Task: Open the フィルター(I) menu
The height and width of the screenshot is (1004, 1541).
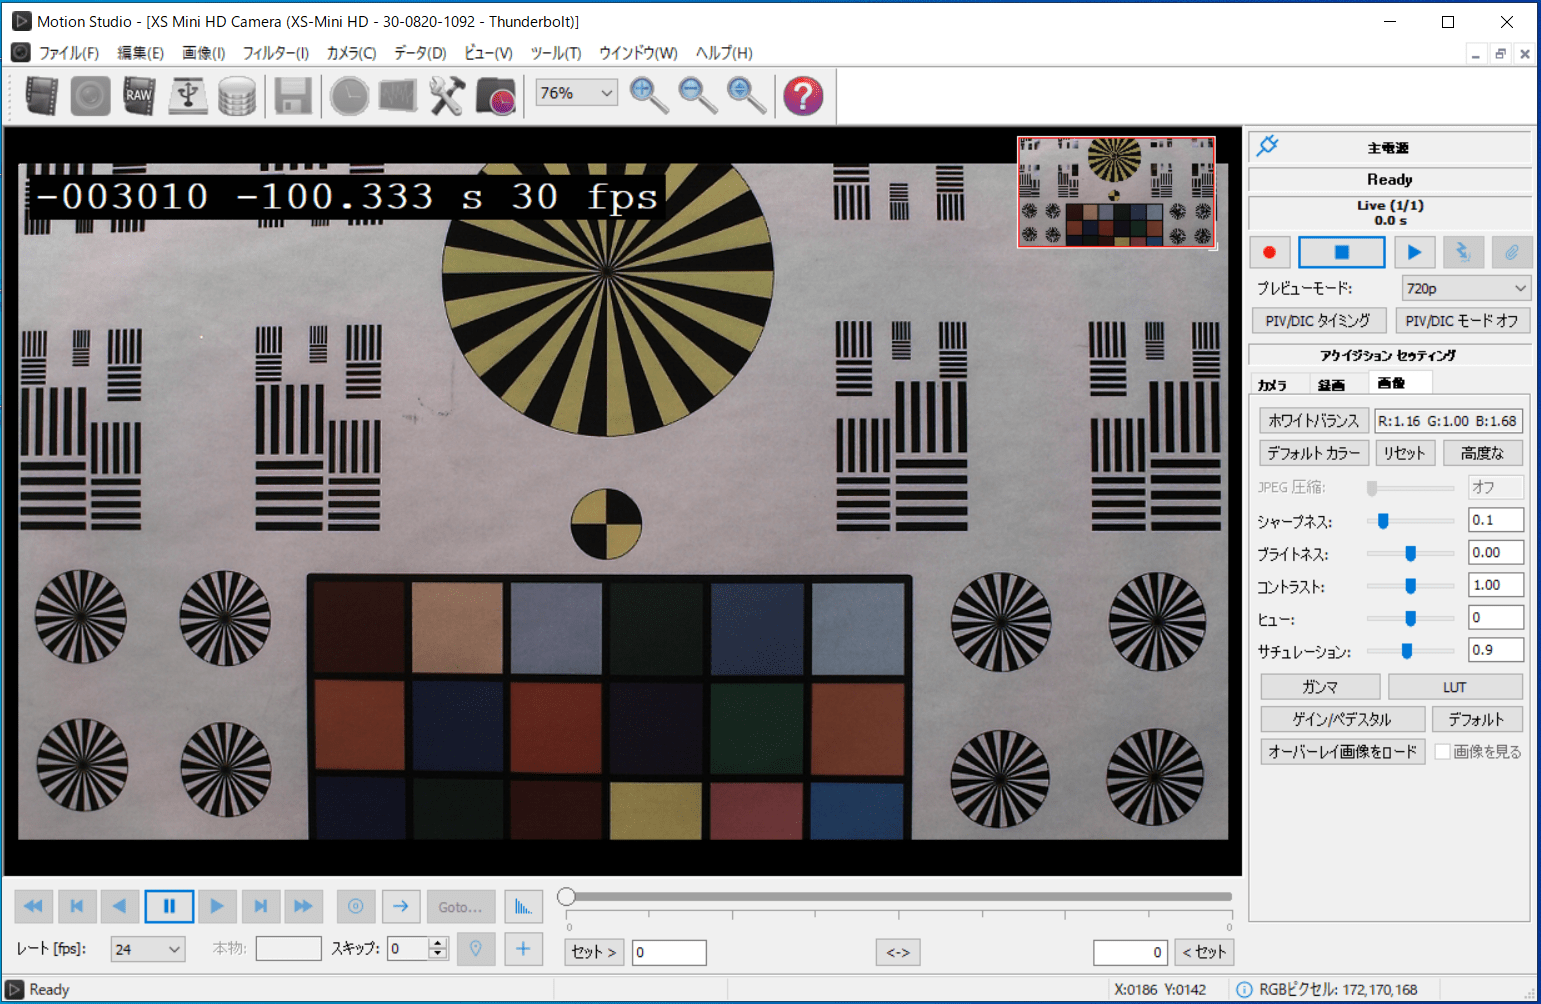Action: [275, 53]
